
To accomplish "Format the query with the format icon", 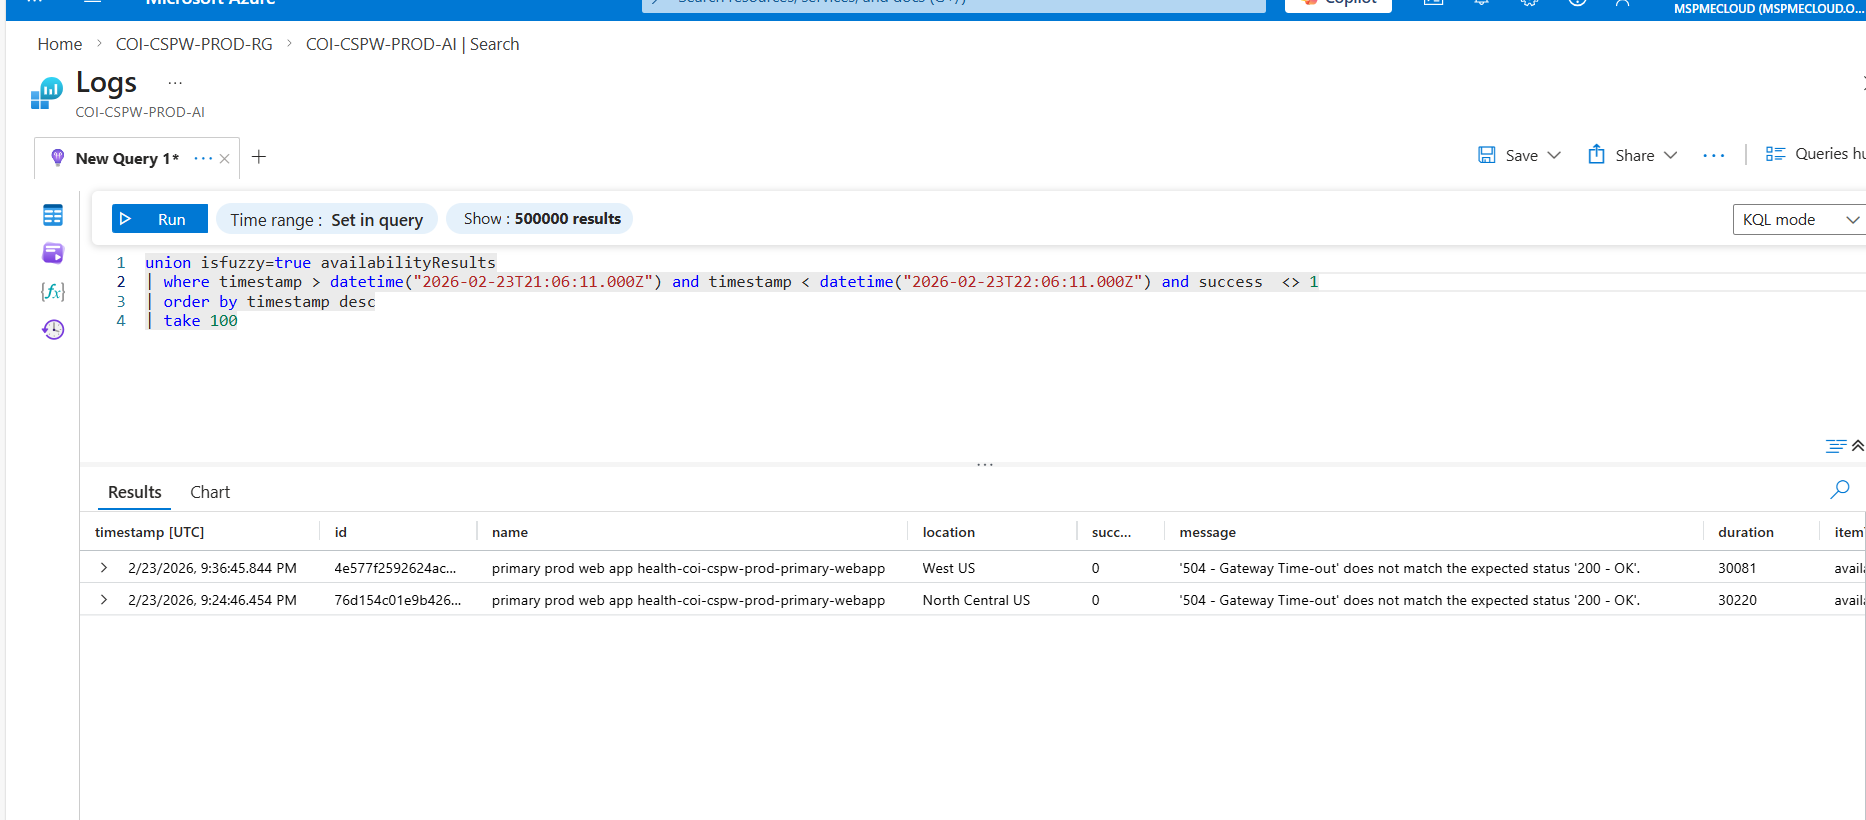I will (x=1835, y=446).
